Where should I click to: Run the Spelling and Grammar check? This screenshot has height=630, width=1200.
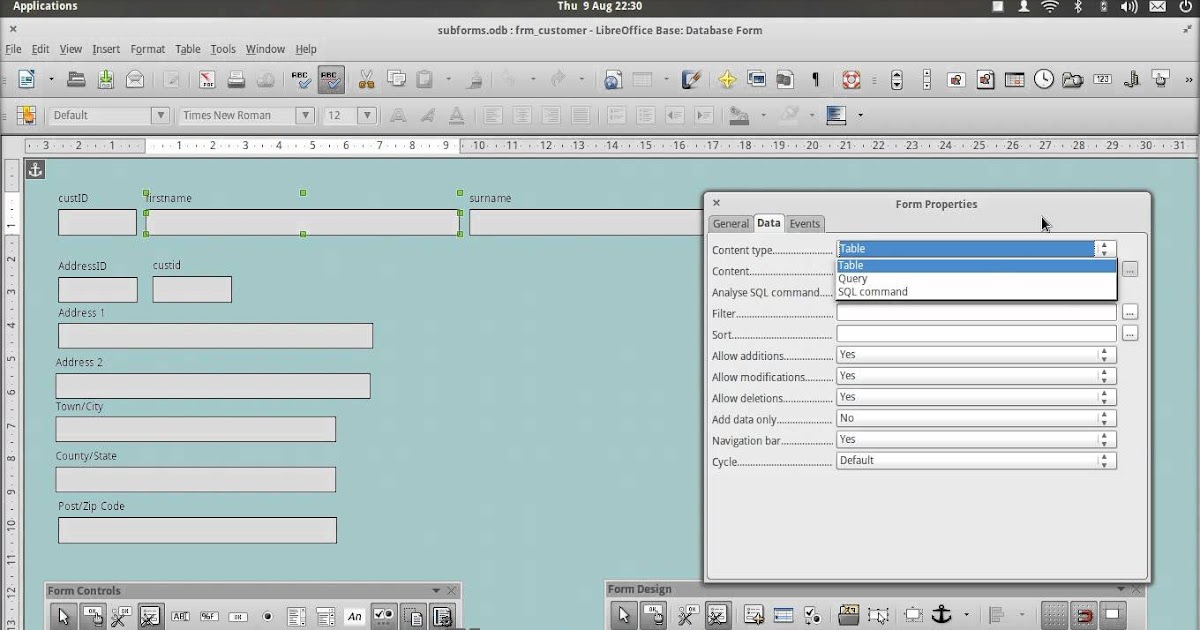tap(301, 80)
